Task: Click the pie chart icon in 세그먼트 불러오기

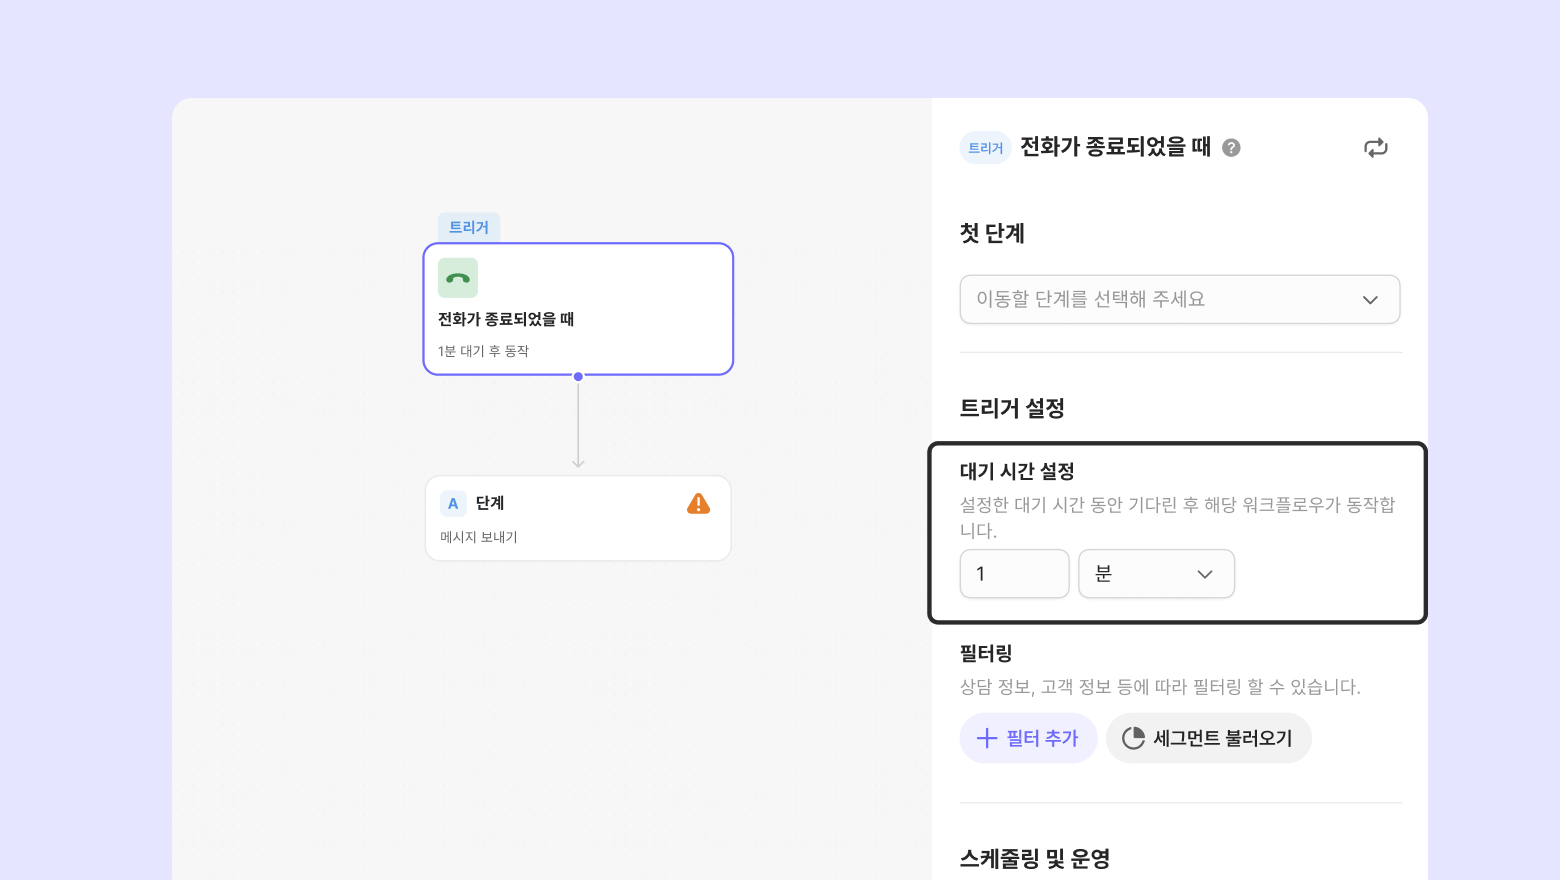Action: (1133, 738)
